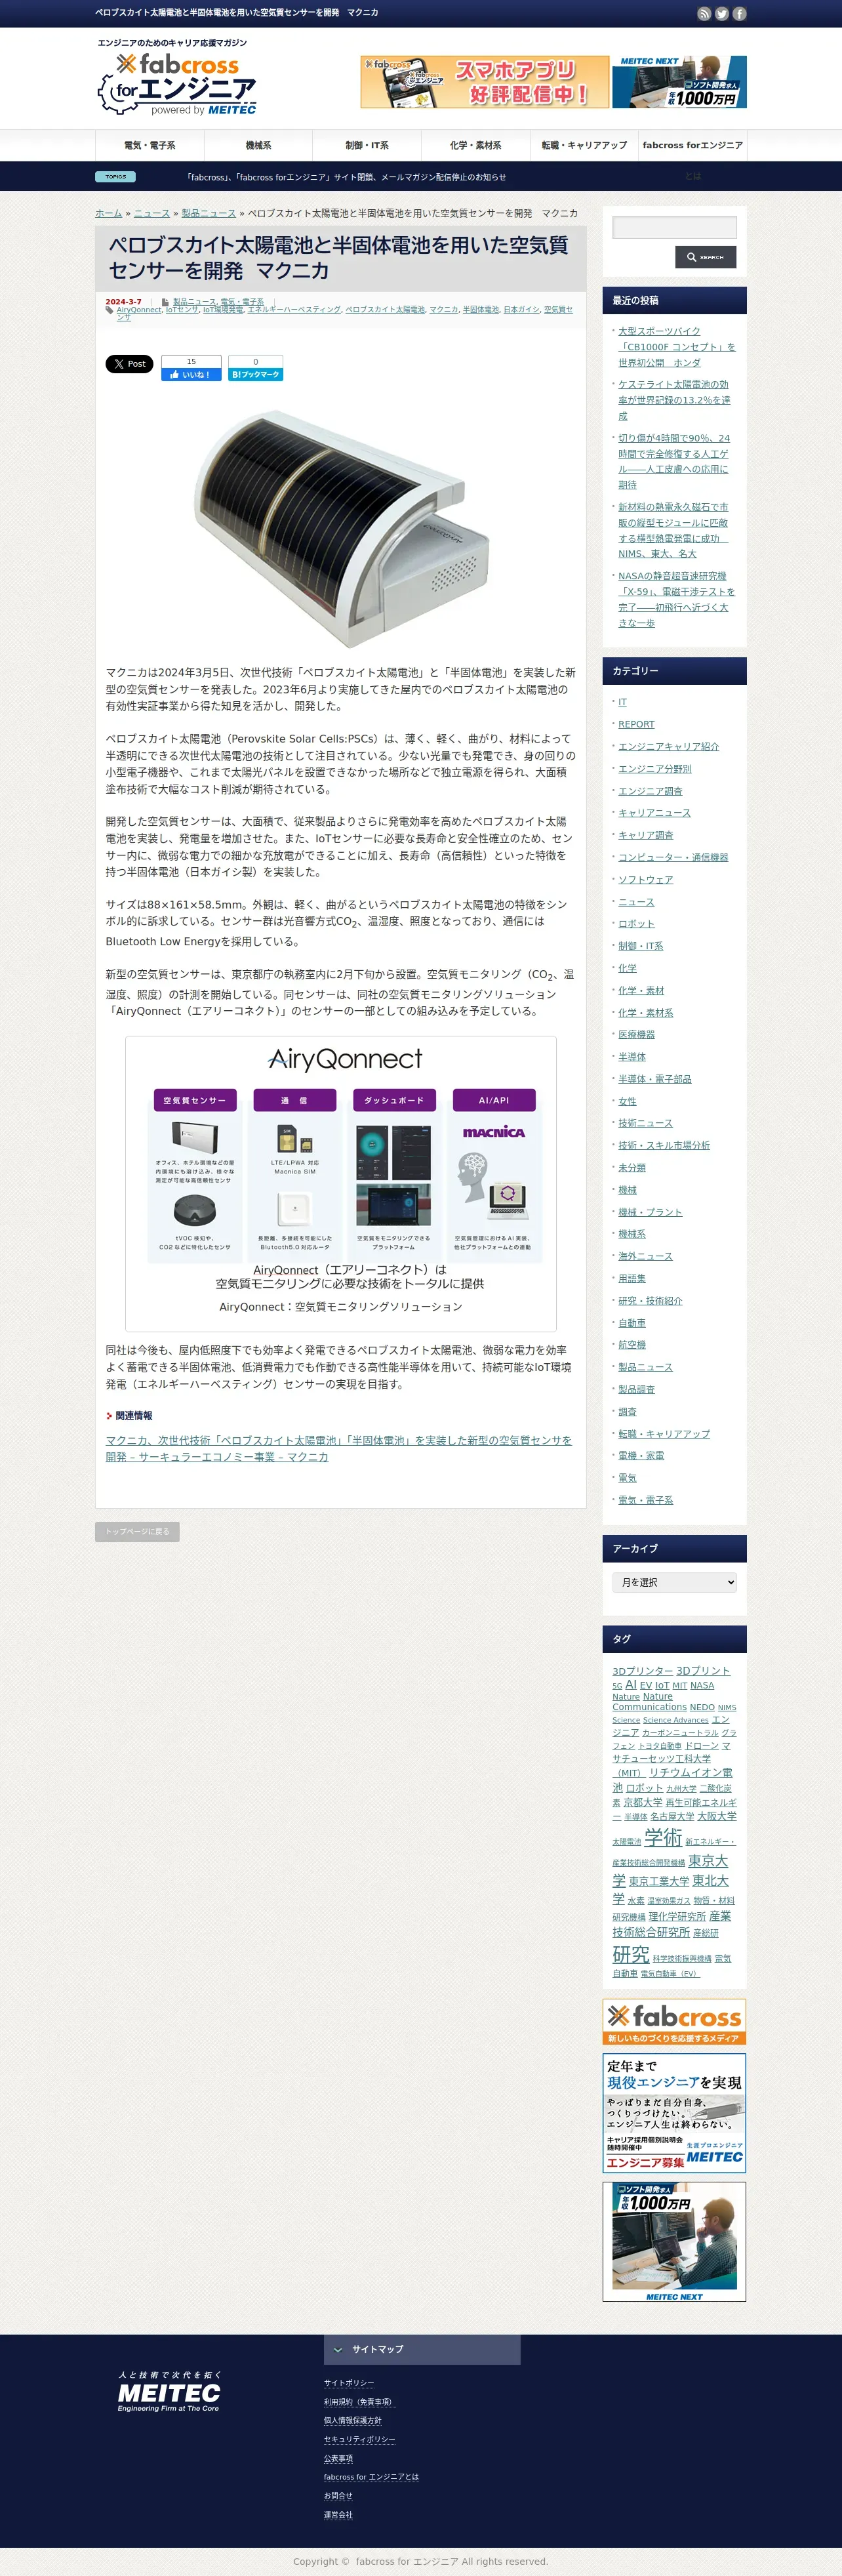Open the fabcross for エンジニアとは footer link
This screenshot has width=842, height=2576.
point(371,2477)
